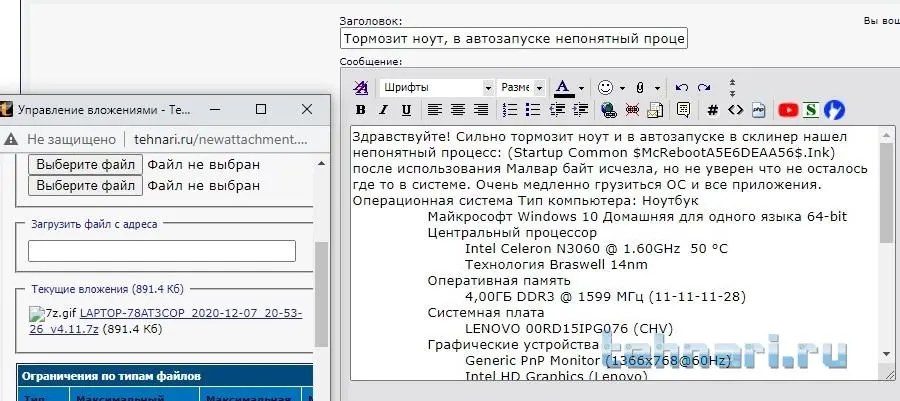Click the tehnari.ru address bar URL
Screen dimensions: 900x401
pyautogui.click(x=221, y=139)
